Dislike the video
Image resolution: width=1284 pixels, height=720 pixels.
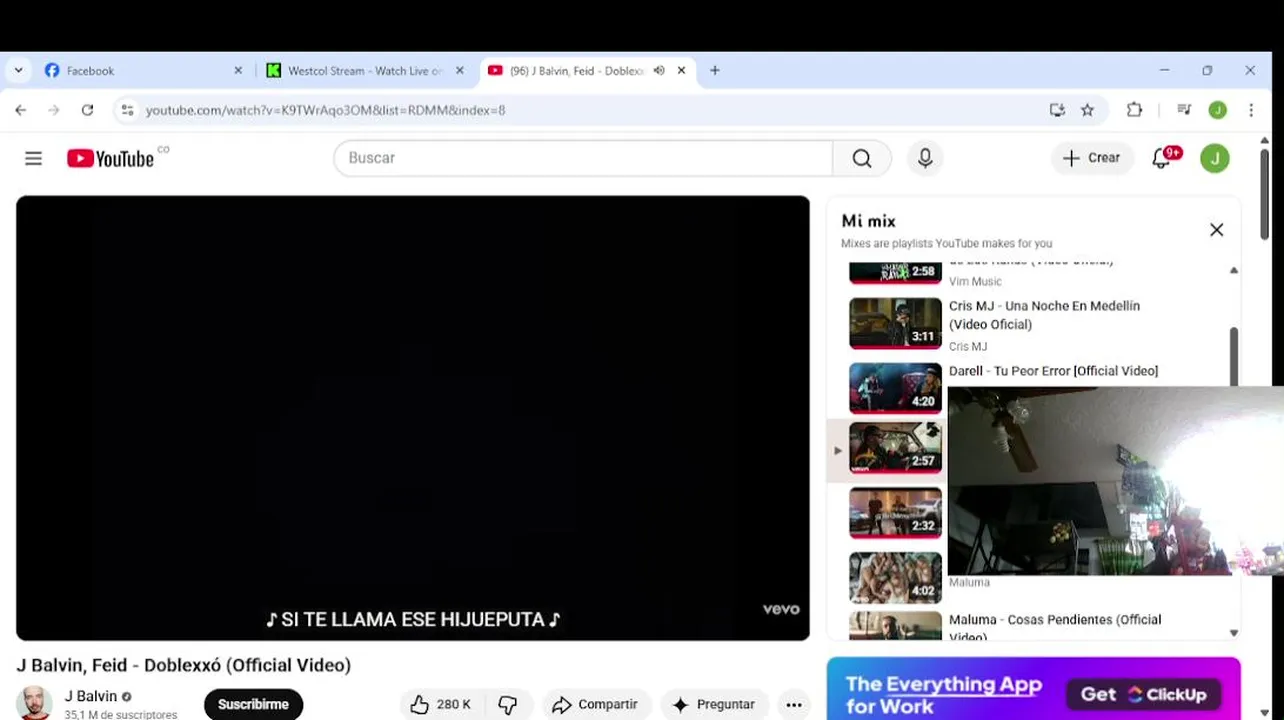pyautogui.click(x=508, y=704)
